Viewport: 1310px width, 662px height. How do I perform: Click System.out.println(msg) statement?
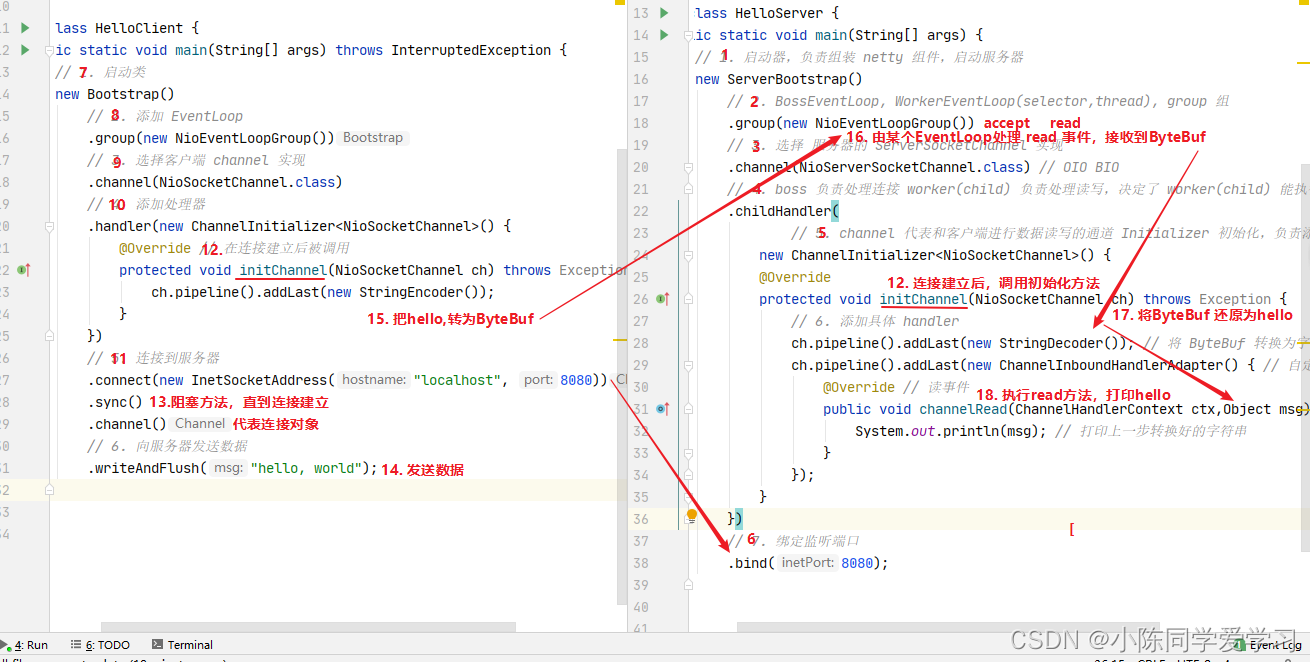pyautogui.click(x=951, y=431)
